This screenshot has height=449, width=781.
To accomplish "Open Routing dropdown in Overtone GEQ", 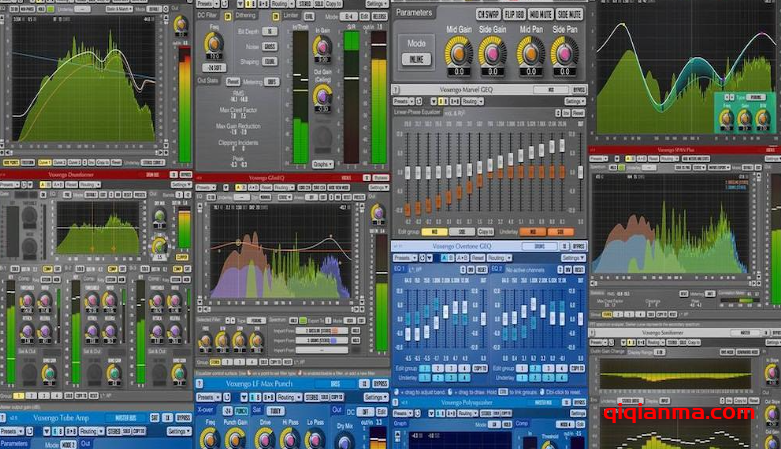I will click(x=501, y=257).
